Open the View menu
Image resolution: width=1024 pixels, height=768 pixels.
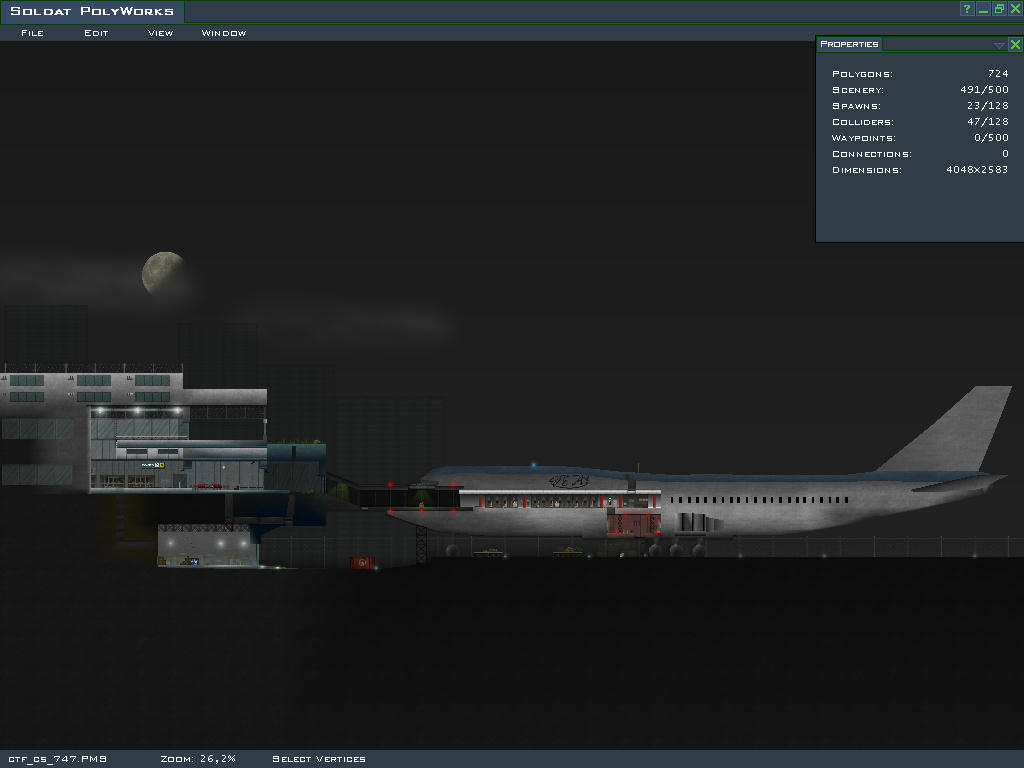point(160,33)
